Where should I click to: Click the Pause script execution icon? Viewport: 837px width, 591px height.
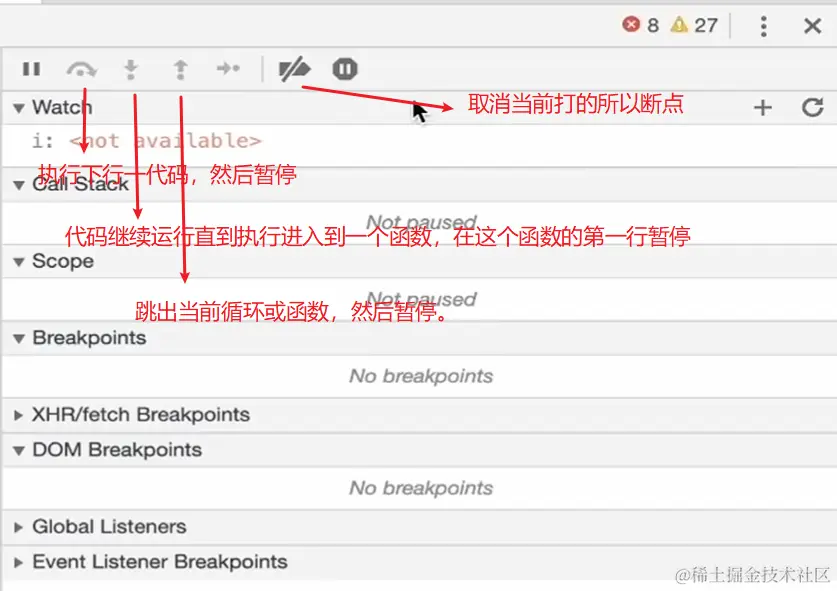[30, 69]
